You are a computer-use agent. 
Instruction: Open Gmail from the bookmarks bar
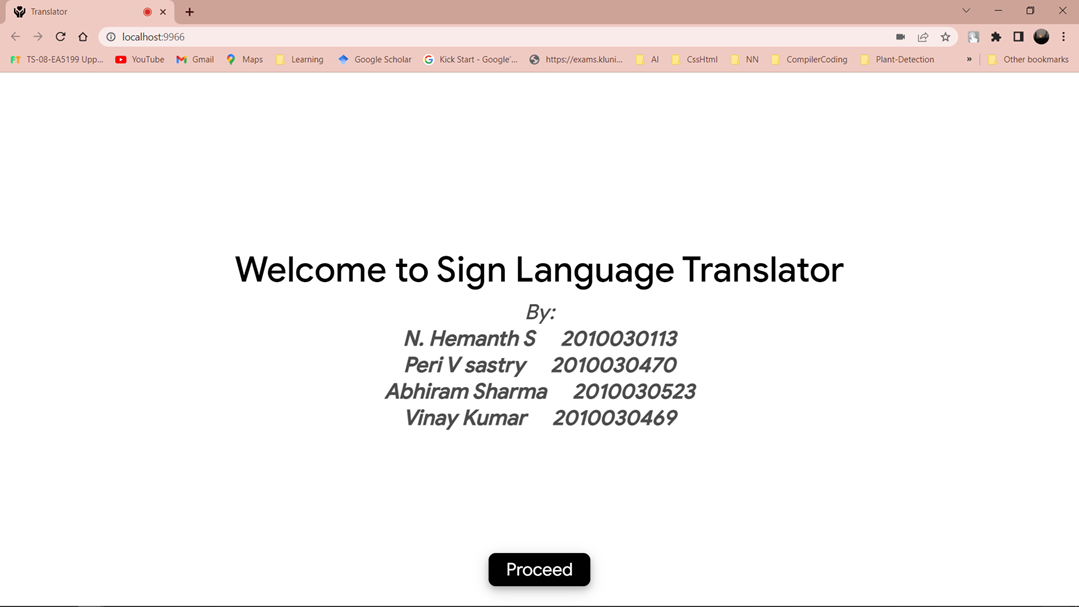179,59
